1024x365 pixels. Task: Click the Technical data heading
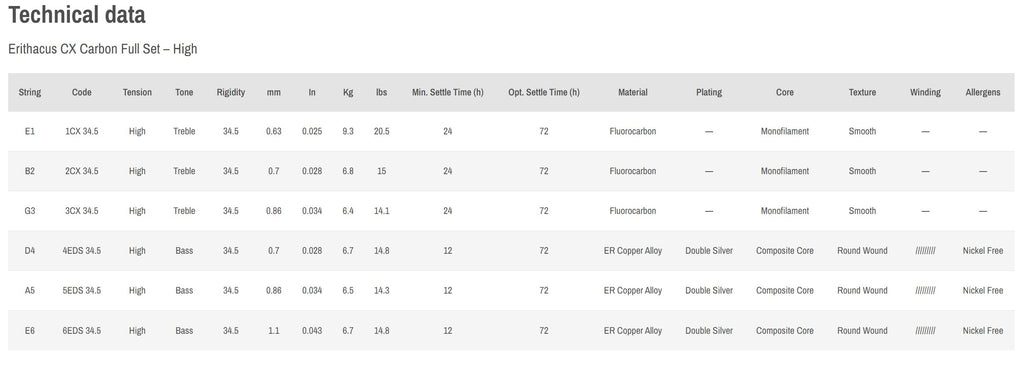77,14
